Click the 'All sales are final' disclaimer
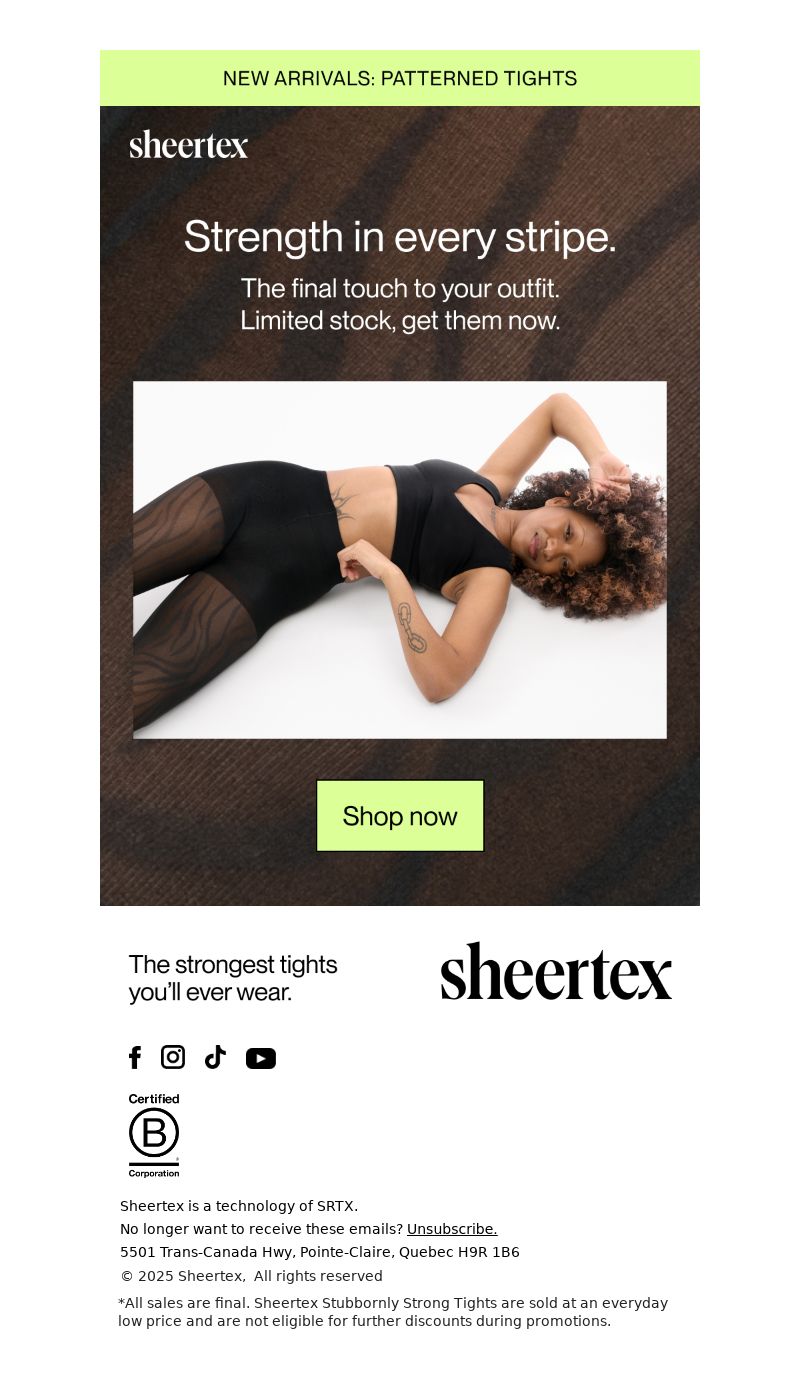 point(393,1312)
